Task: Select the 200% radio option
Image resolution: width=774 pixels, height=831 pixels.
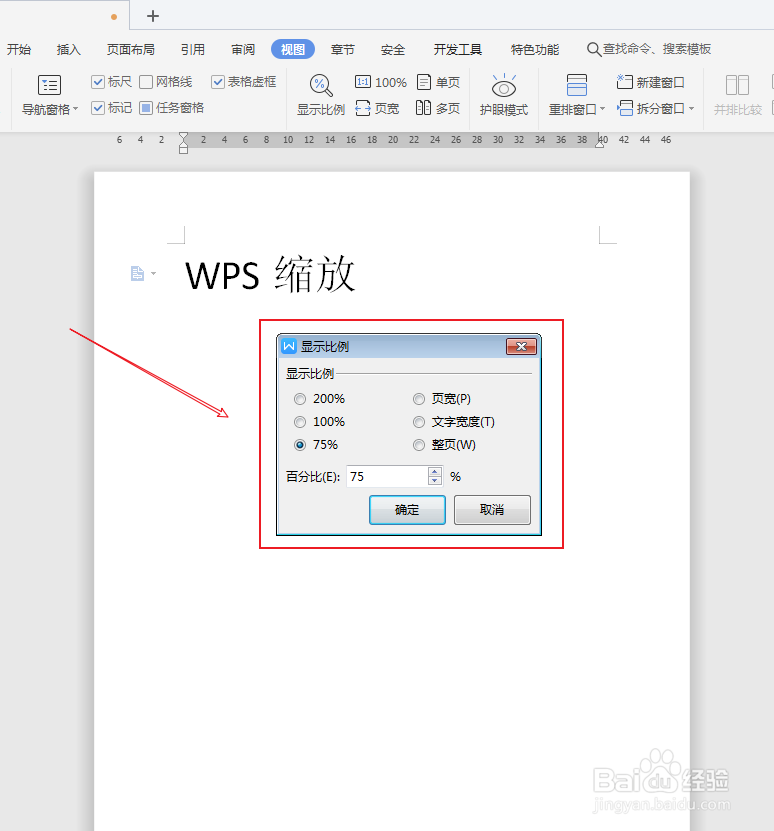Action: (300, 399)
